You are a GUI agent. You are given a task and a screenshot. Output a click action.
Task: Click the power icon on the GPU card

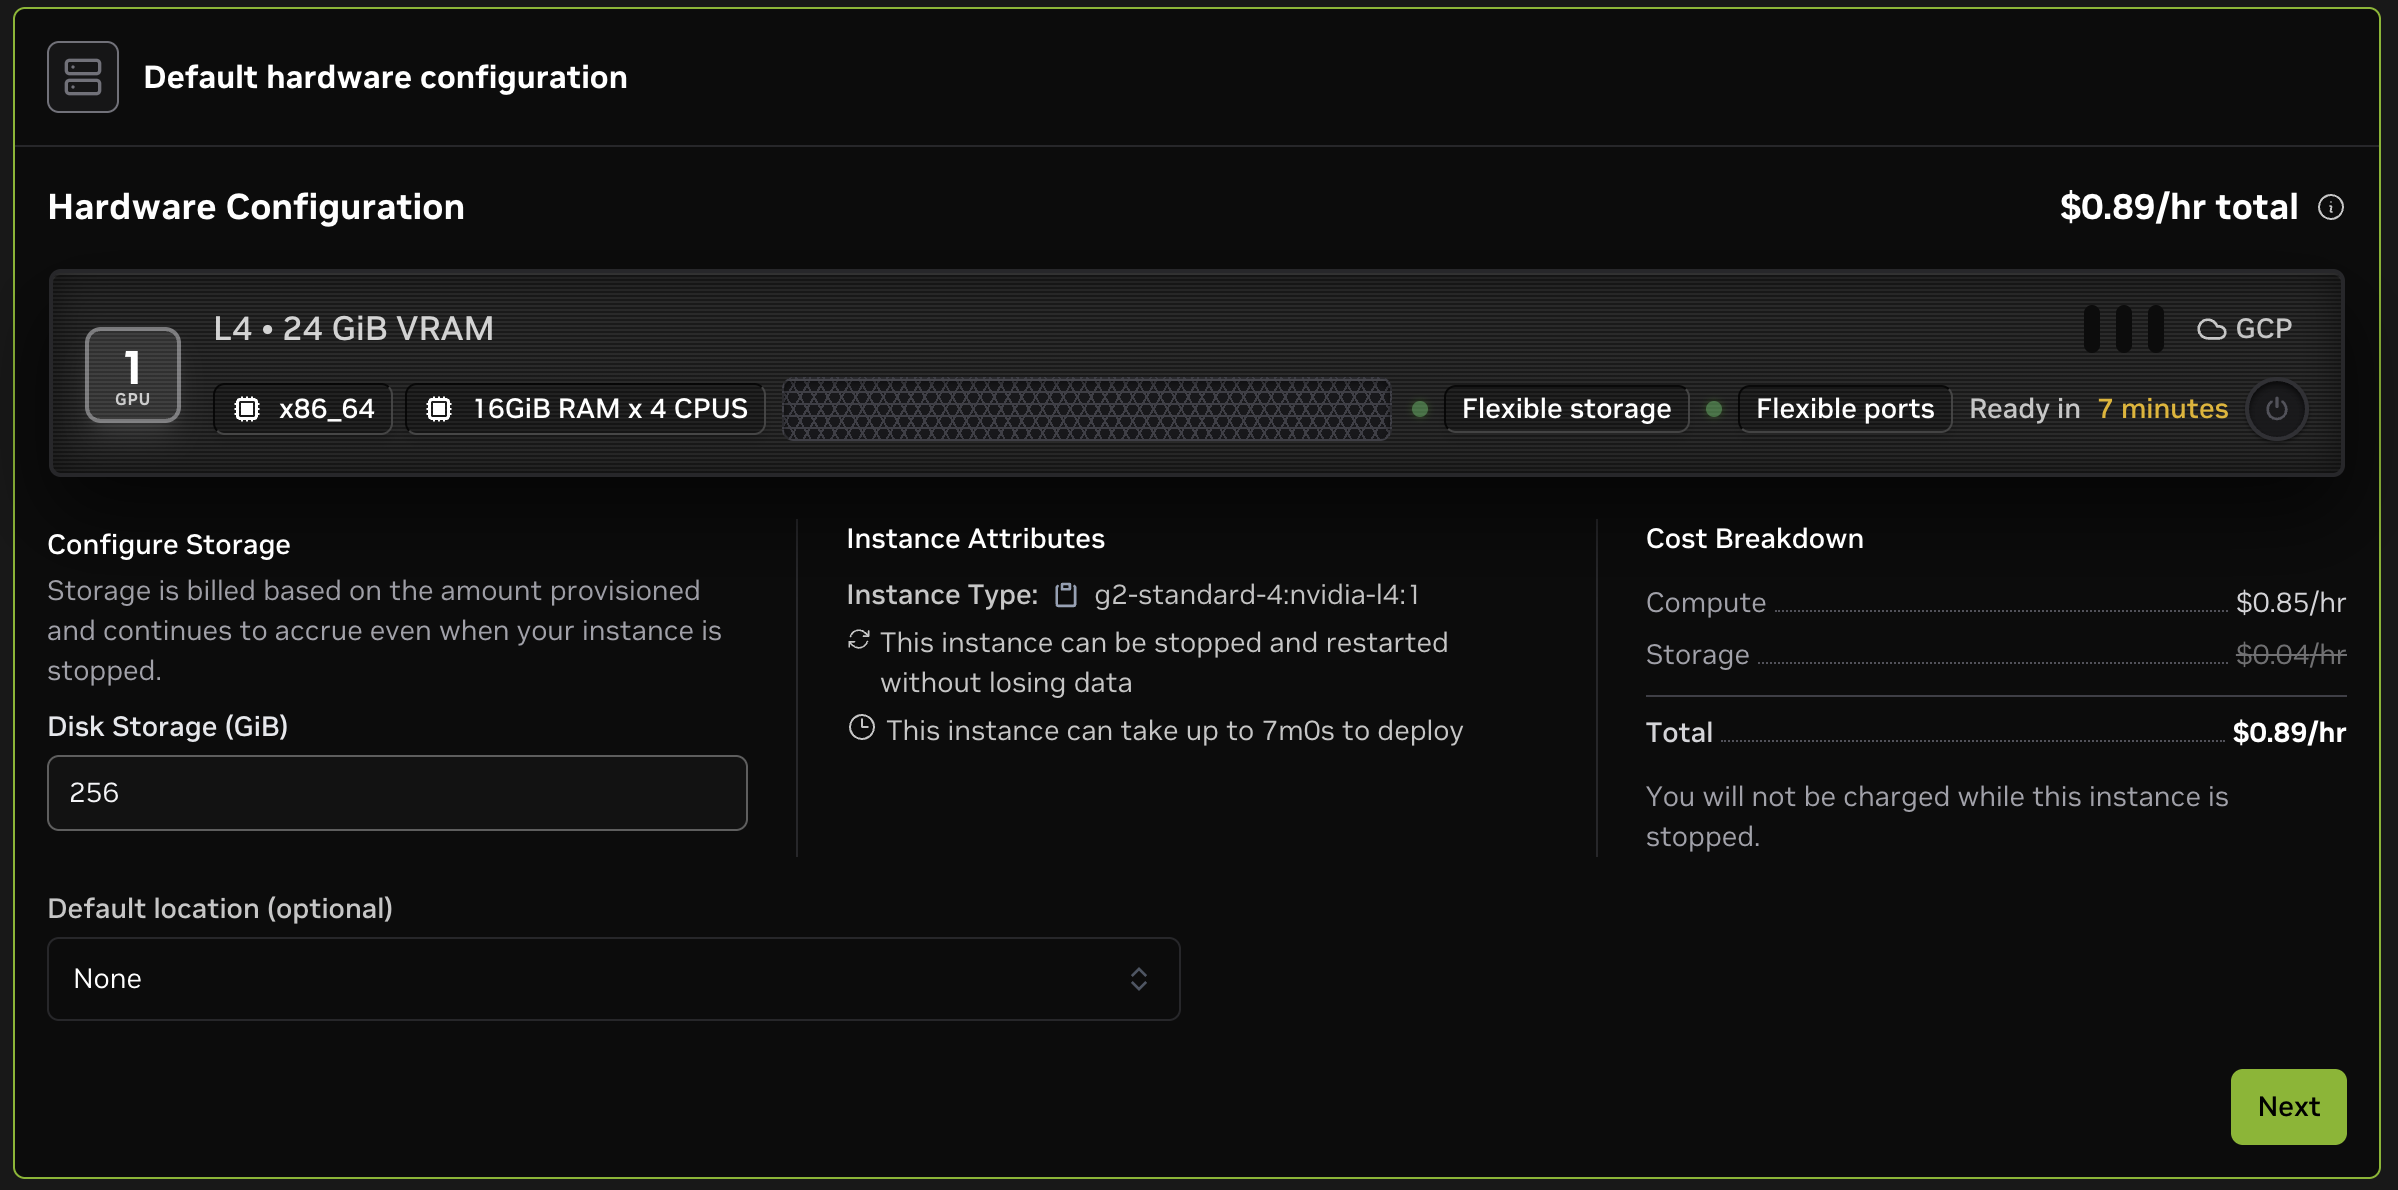tap(2277, 409)
